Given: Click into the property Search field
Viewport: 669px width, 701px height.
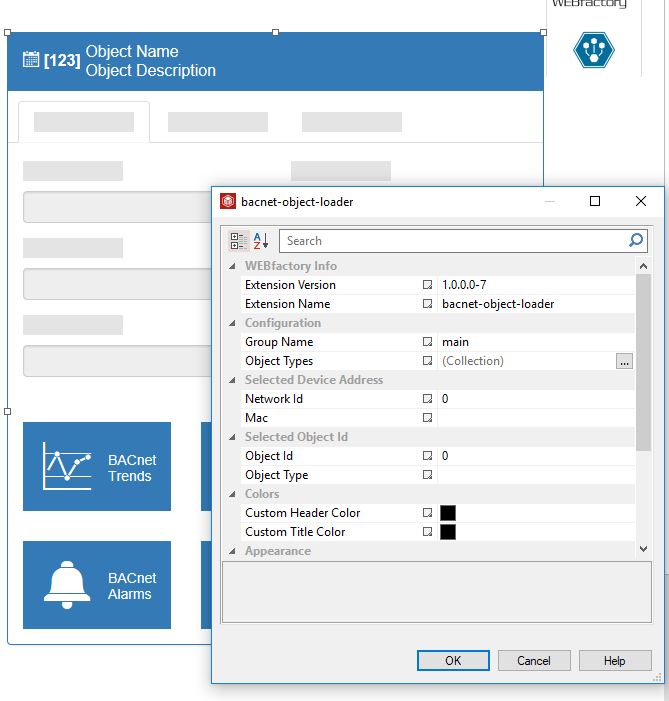Looking at the screenshot, I should click(x=450, y=241).
